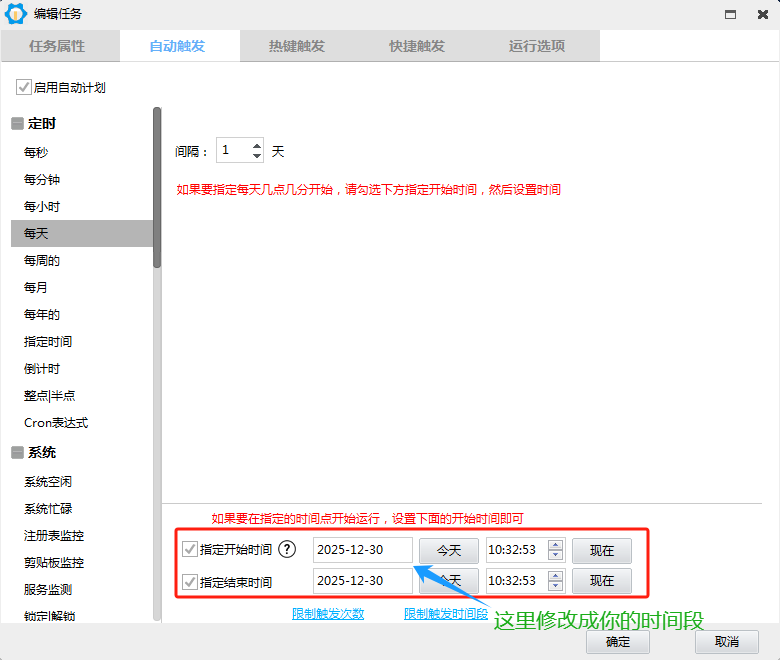Screen dimensions: 780x660
Task: Increase the 间隔 days spinner value
Action: pyautogui.click(x=257, y=145)
